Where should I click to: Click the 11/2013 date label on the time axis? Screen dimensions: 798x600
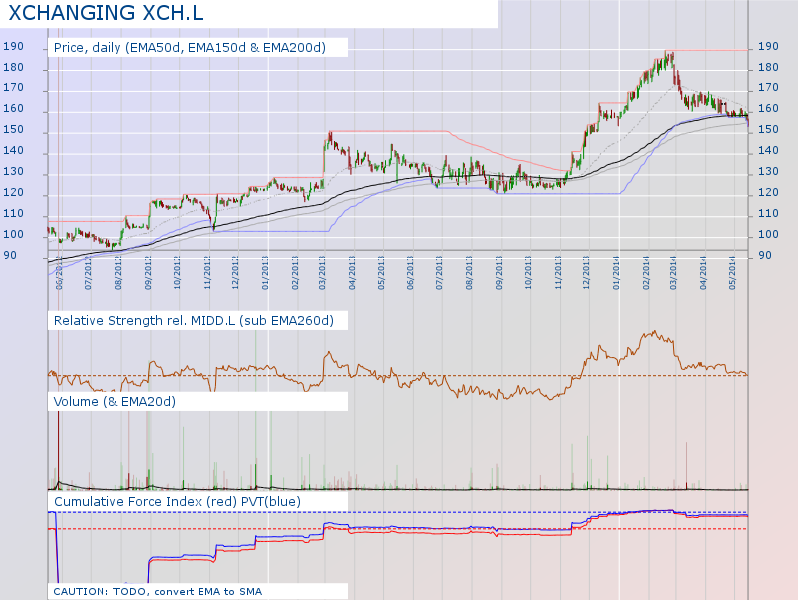pyautogui.click(x=558, y=273)
